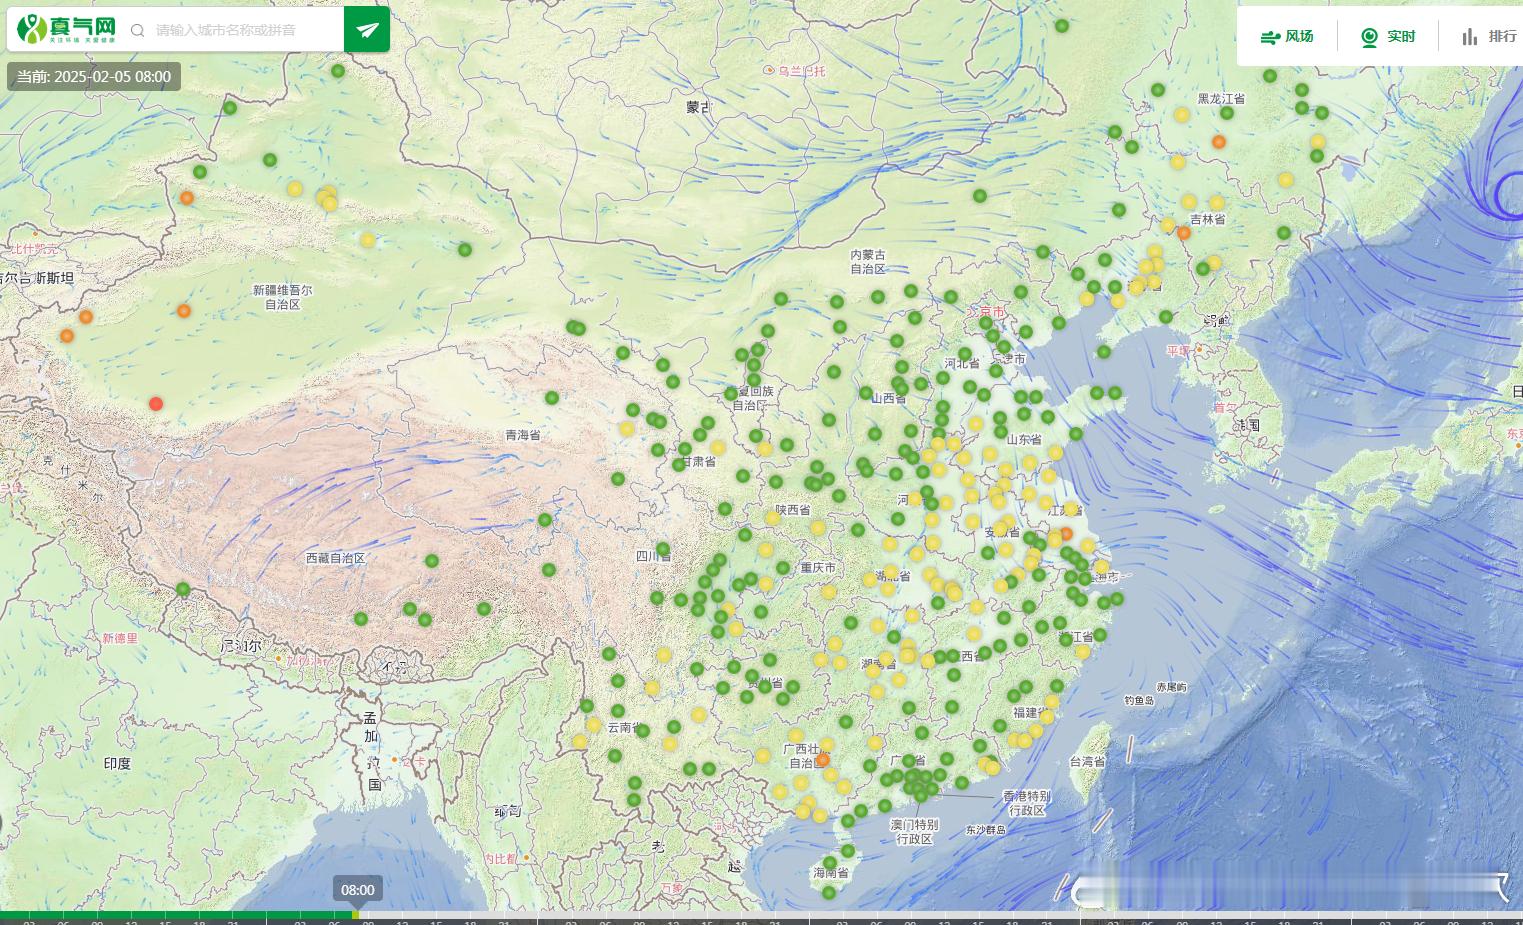The width and height of the screenshot is (1523, 925).
Task: Click the 青海省 map label
Action: [522, 435]
